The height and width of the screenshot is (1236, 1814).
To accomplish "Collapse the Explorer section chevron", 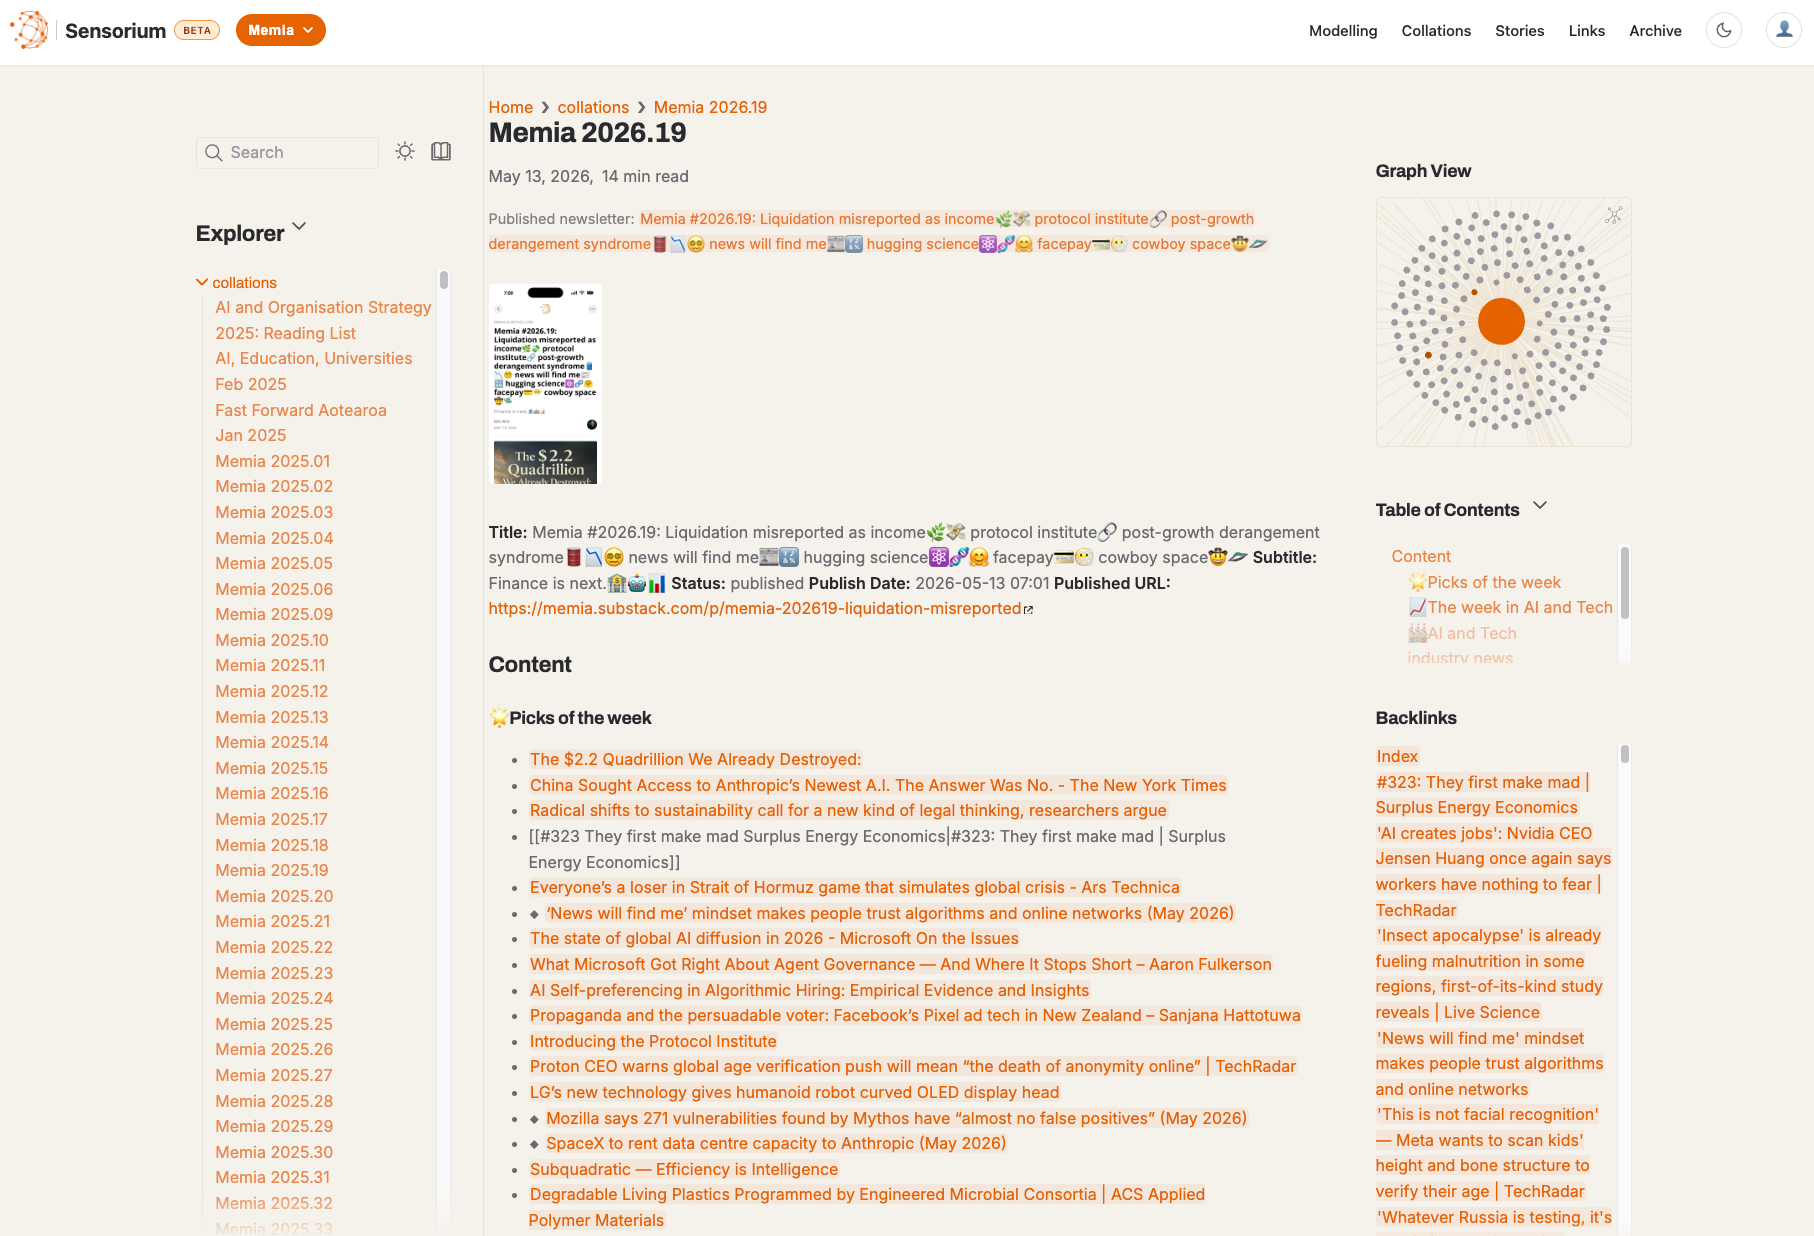I will tap(299, 227).
